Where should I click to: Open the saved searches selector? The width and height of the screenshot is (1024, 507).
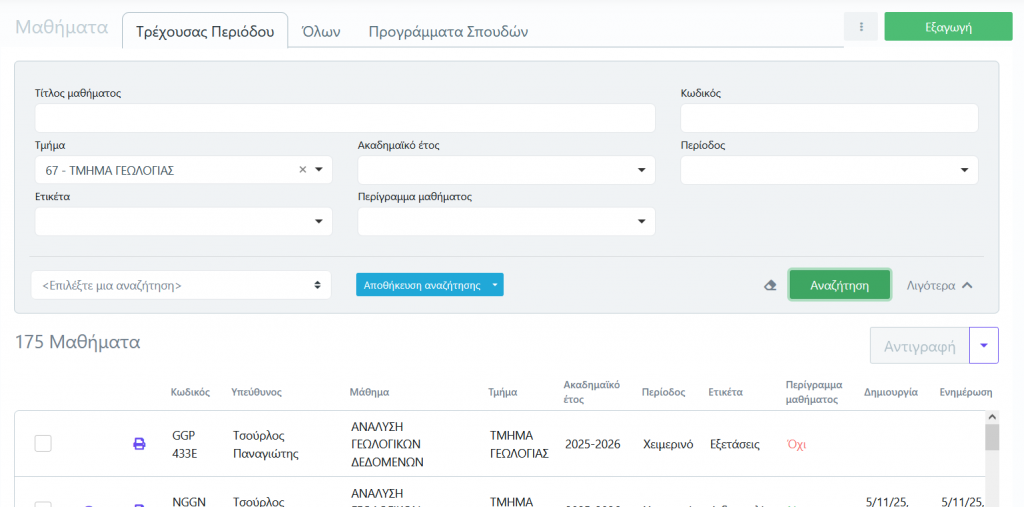(181, 285)
